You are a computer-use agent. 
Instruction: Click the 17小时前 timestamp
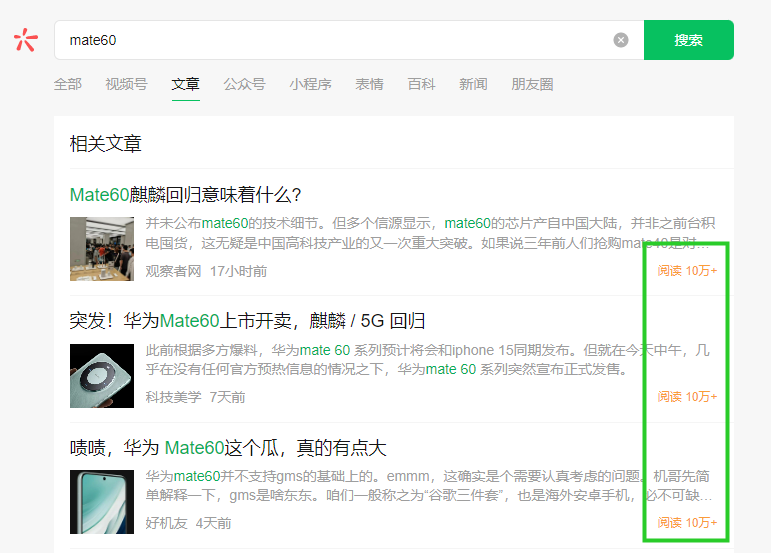(238, 271)
